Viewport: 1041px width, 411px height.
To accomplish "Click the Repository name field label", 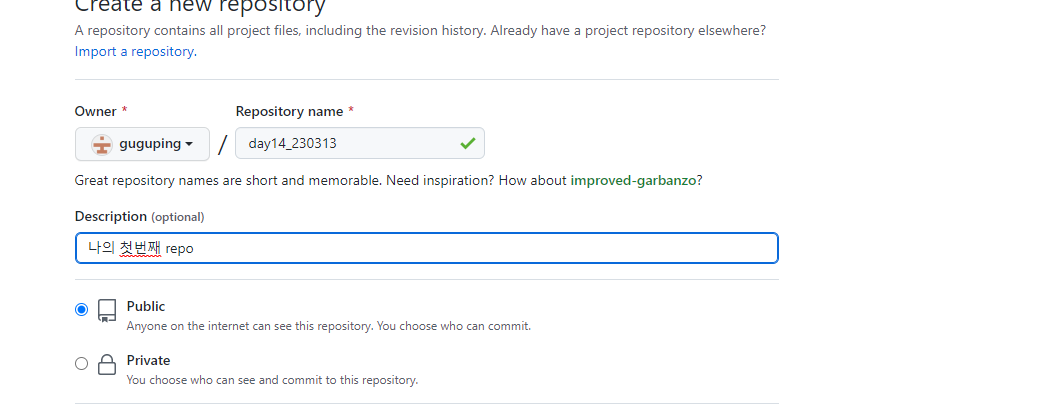I will coord(289,111).
